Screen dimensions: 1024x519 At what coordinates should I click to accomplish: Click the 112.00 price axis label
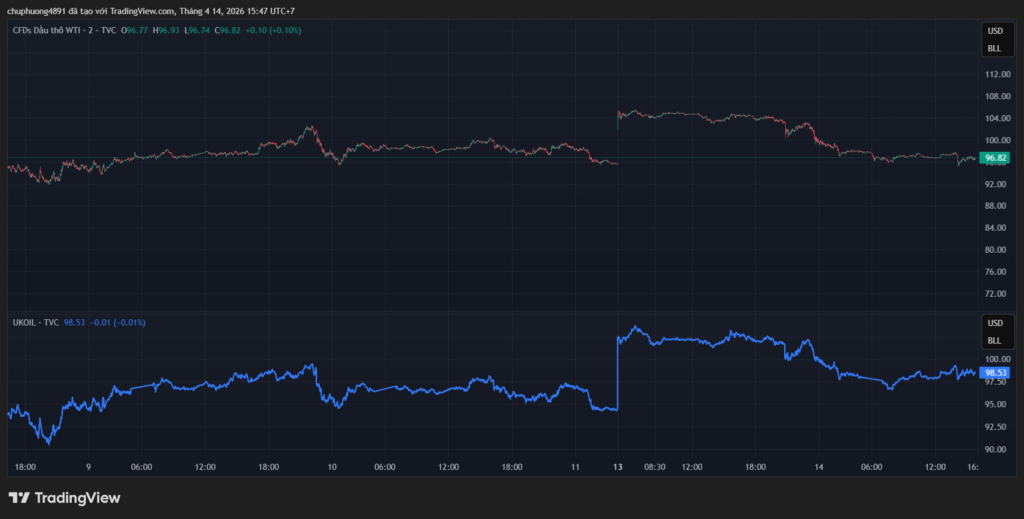pyautogui.click(x=996, y=75)
